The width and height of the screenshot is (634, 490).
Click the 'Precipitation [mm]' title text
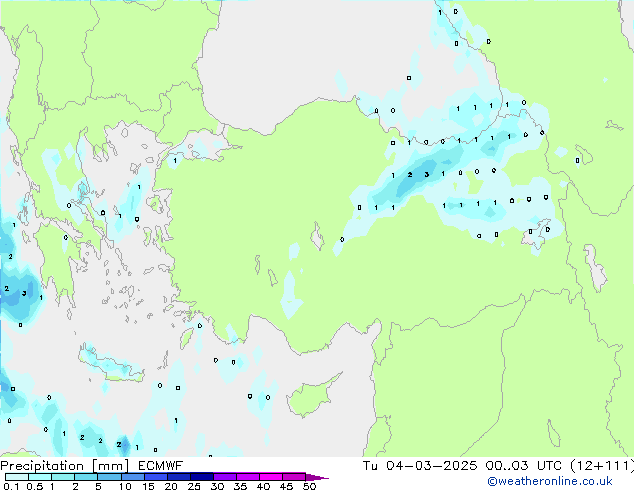coord(64,466)
